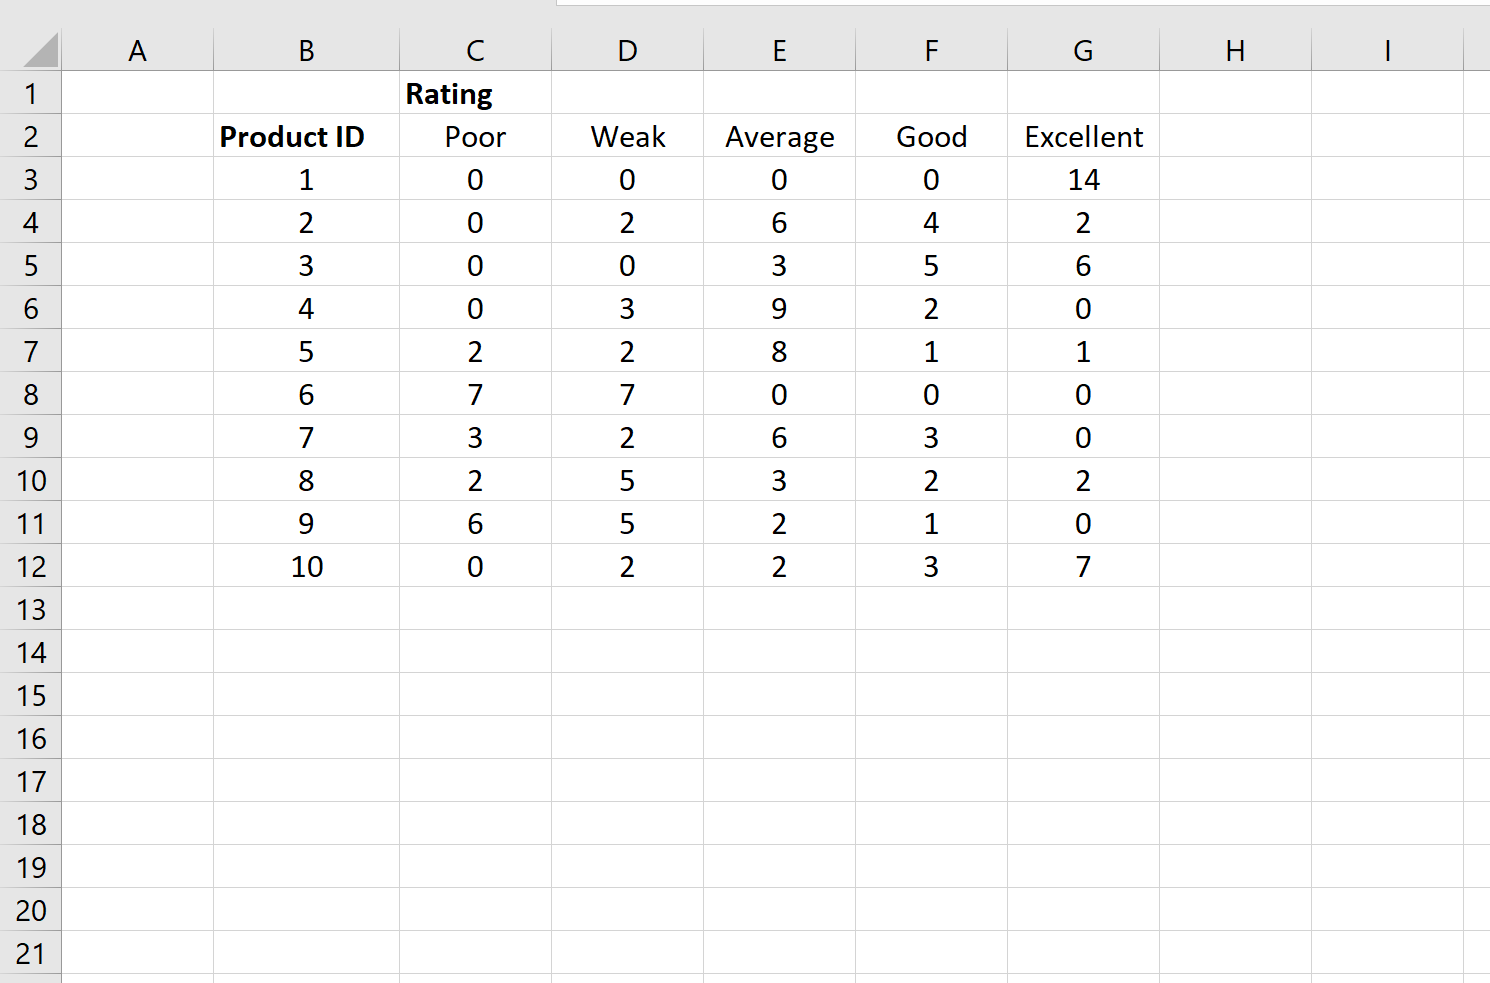
Task: Select column C header
Action: click(x=475, y=50)
